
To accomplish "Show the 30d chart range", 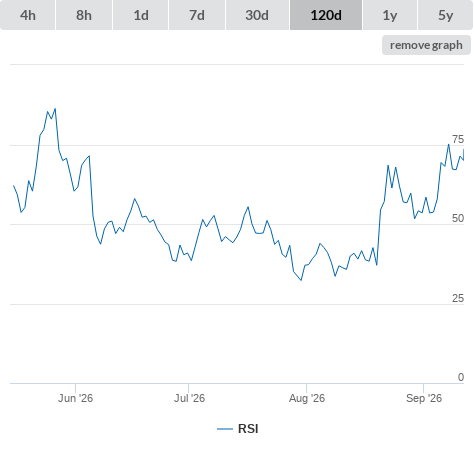I will (257, 15).
